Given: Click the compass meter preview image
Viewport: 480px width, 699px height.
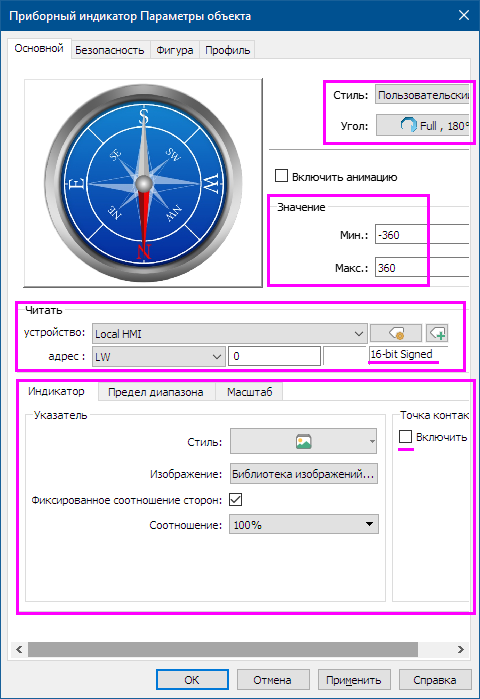Looking at the screenshot, I should [143, 183].
